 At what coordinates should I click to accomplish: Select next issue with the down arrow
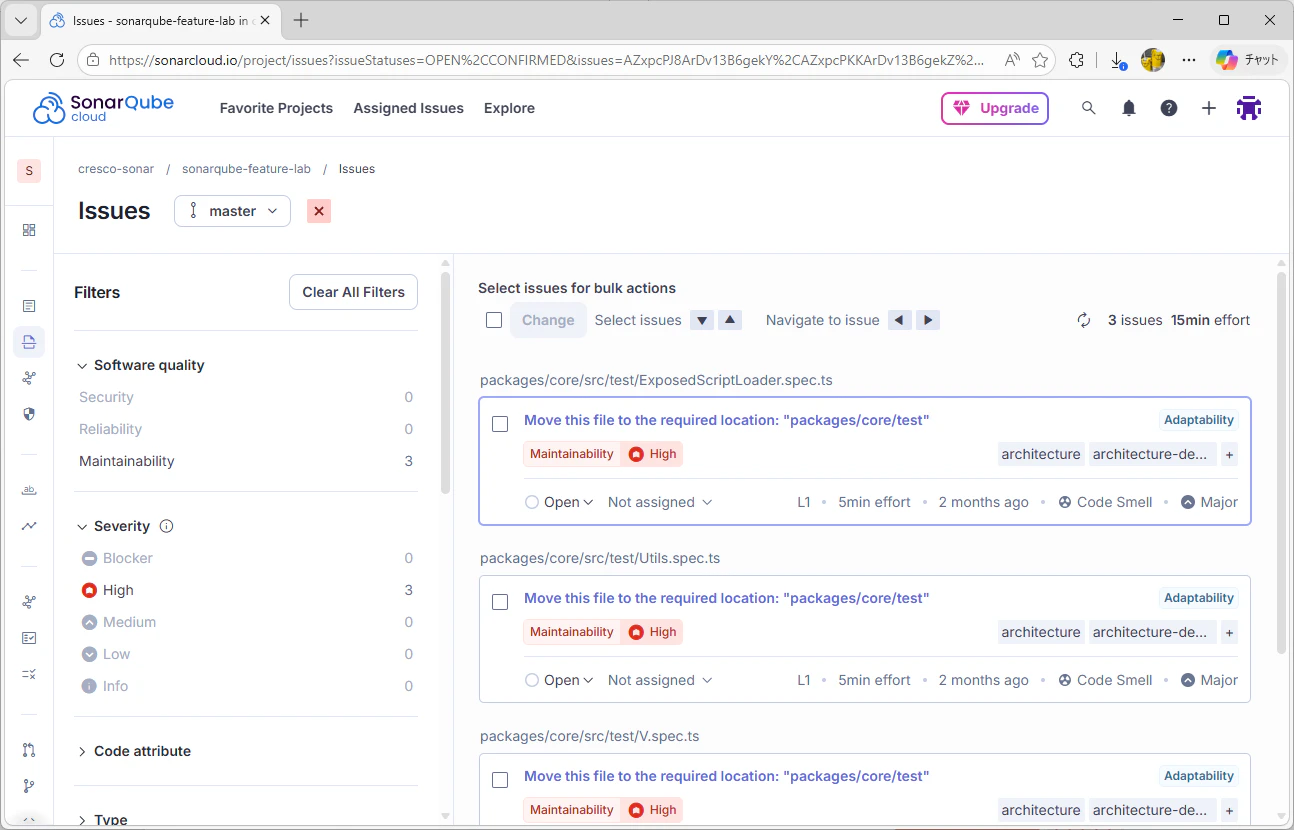pyautogui.click(x=703, y=320)
